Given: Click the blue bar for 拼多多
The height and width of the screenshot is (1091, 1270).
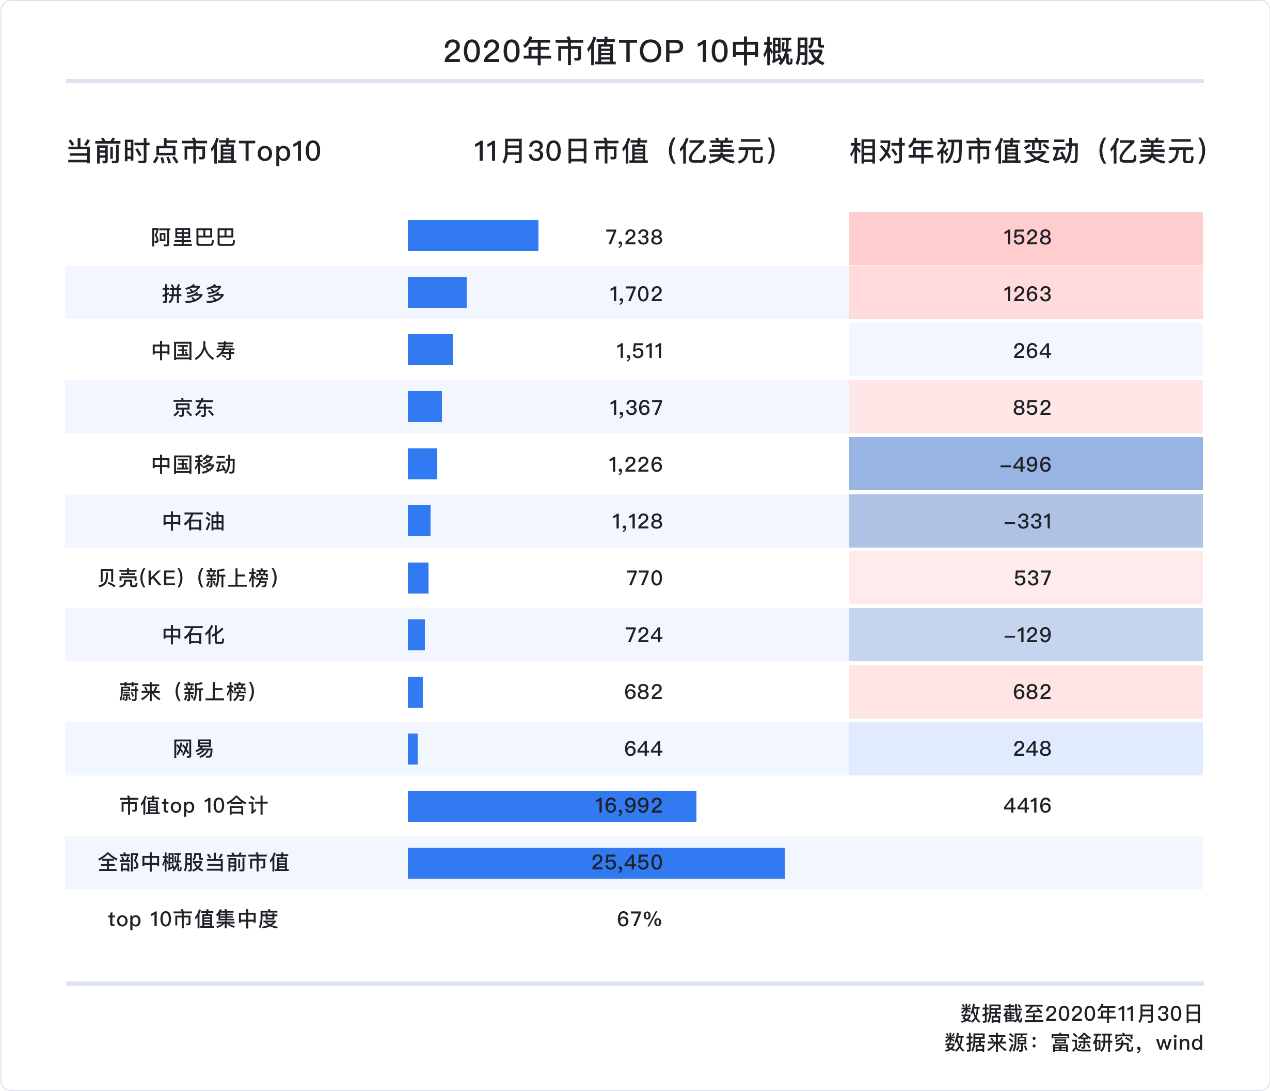Looking at the screenshot, I should tap(437, 293).
